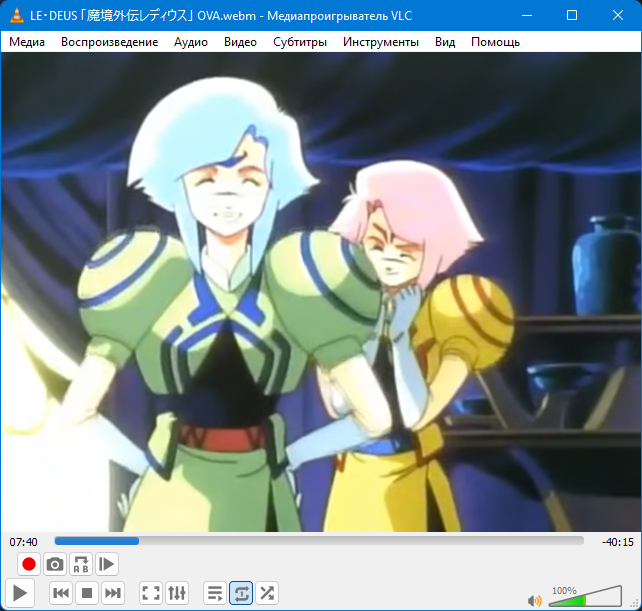
Task: Open the Субтитры menu
Action: 300,42
